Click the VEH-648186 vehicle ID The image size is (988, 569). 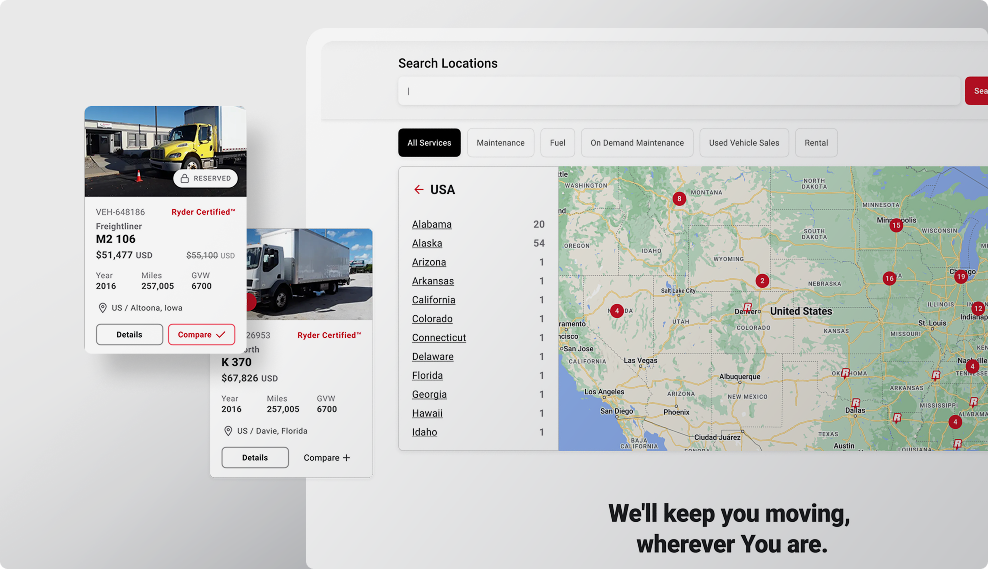120,212
